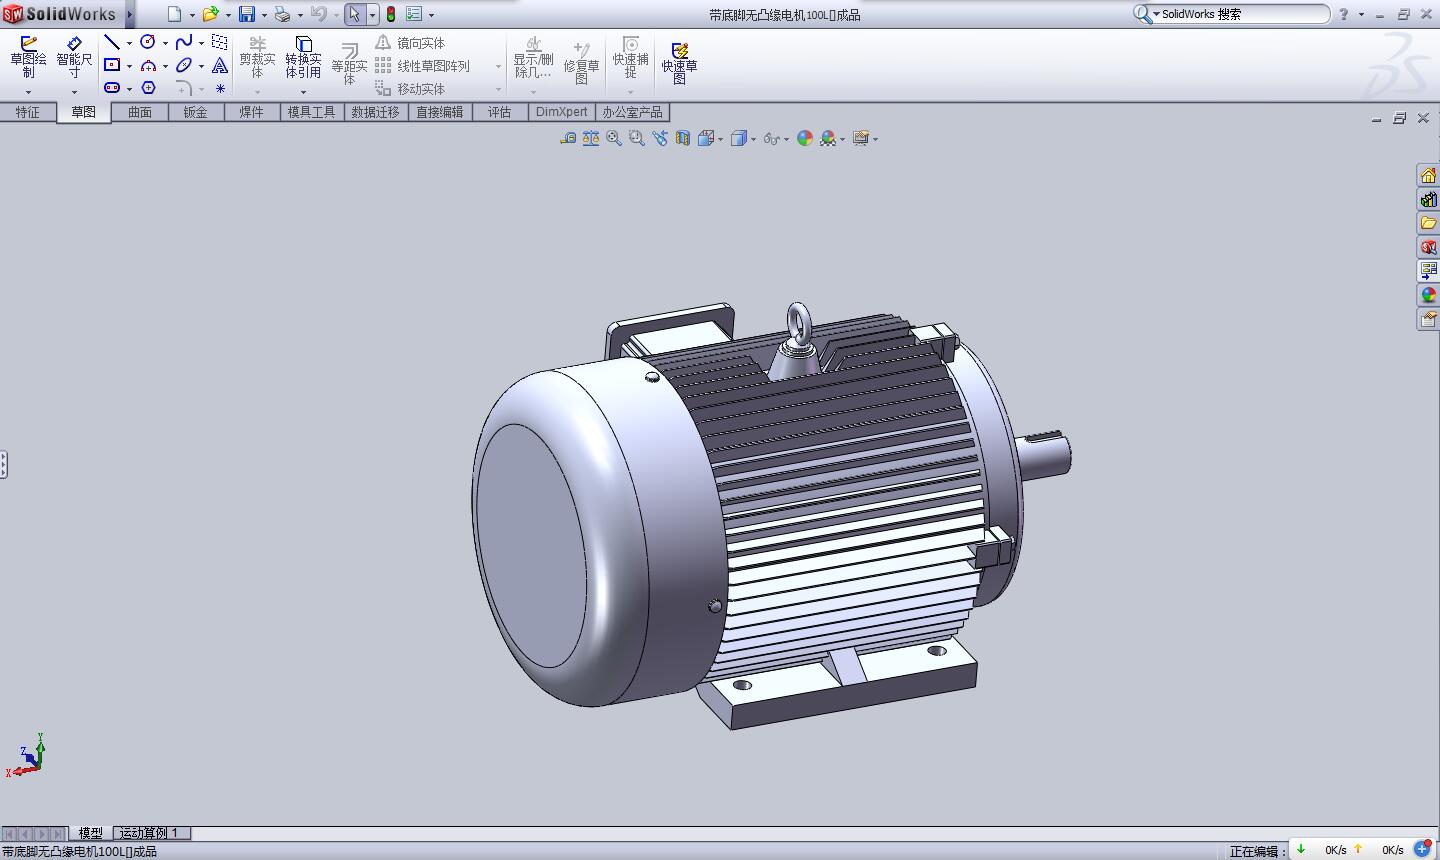
Task: Toggle the Section View icon
Action: click(683, 139)
